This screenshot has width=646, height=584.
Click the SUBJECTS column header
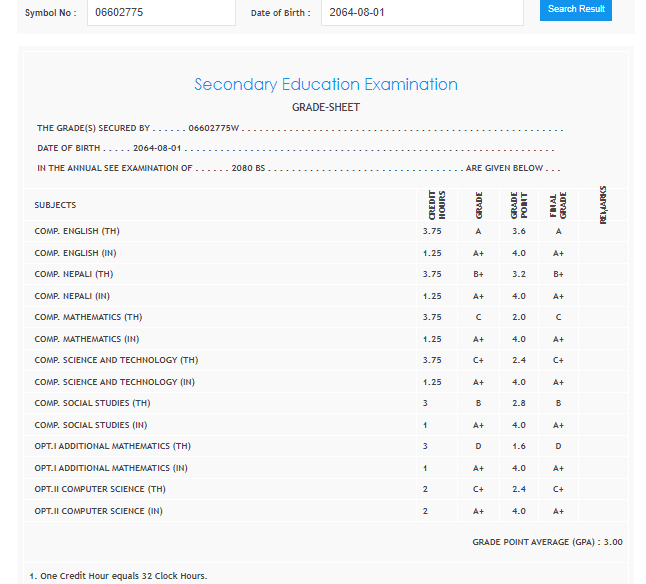pyautogui.click(x=55, y=205)
